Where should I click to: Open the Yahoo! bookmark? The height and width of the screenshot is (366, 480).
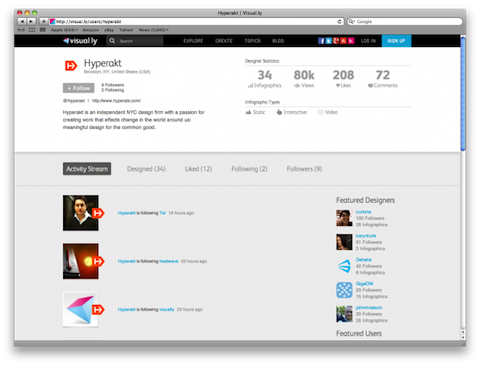pos(126,30)
